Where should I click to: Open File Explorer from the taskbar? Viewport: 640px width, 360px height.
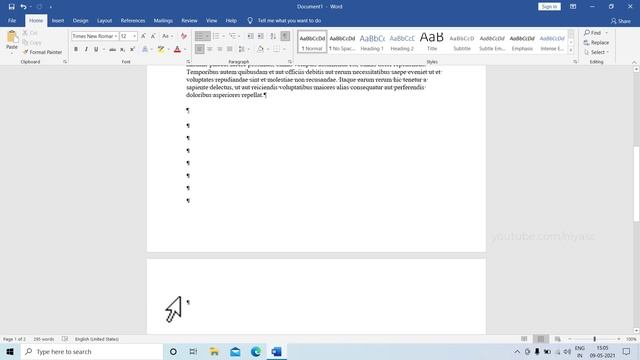214,351
